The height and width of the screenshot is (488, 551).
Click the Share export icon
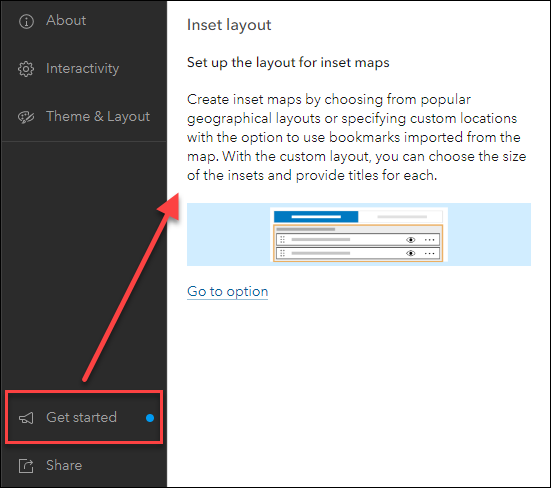pyautogui.click(x=26, y=466)
